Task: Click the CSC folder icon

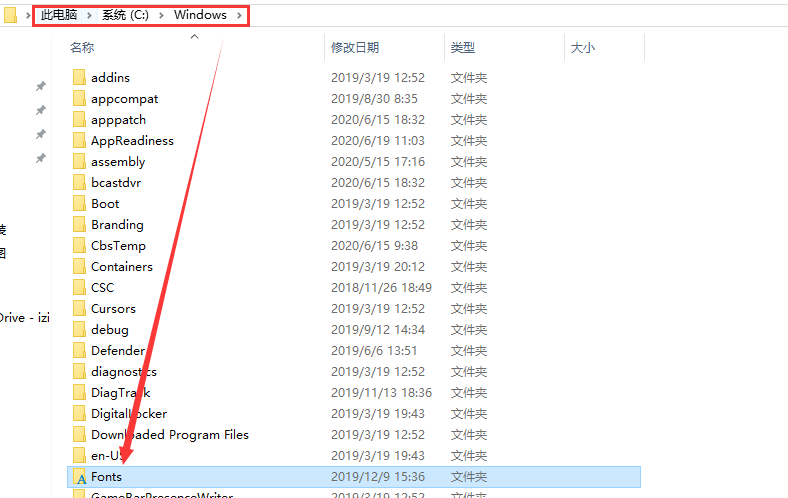Action: (79, 287)
